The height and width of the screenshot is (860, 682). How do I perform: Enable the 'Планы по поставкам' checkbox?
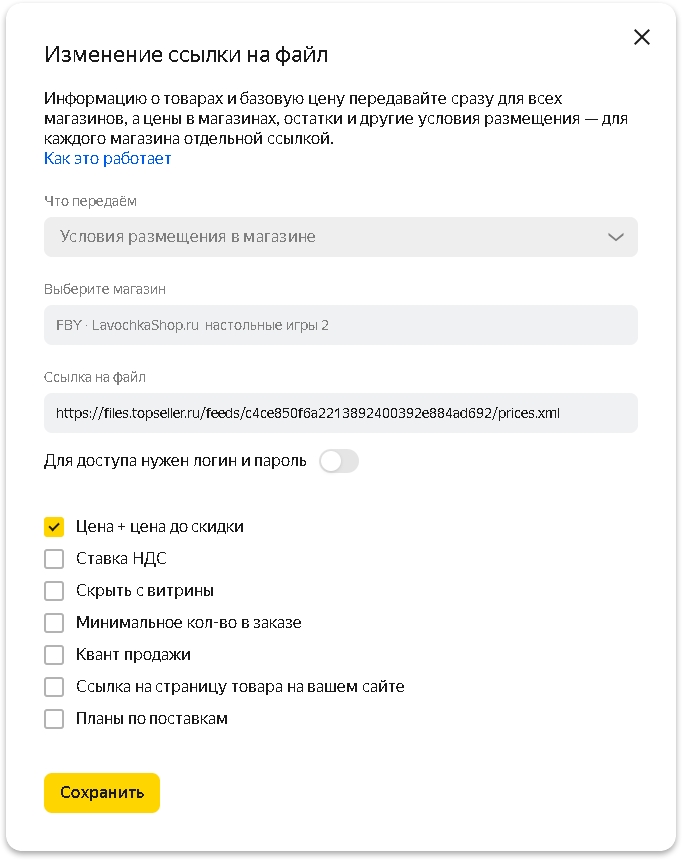coord(54,718)
